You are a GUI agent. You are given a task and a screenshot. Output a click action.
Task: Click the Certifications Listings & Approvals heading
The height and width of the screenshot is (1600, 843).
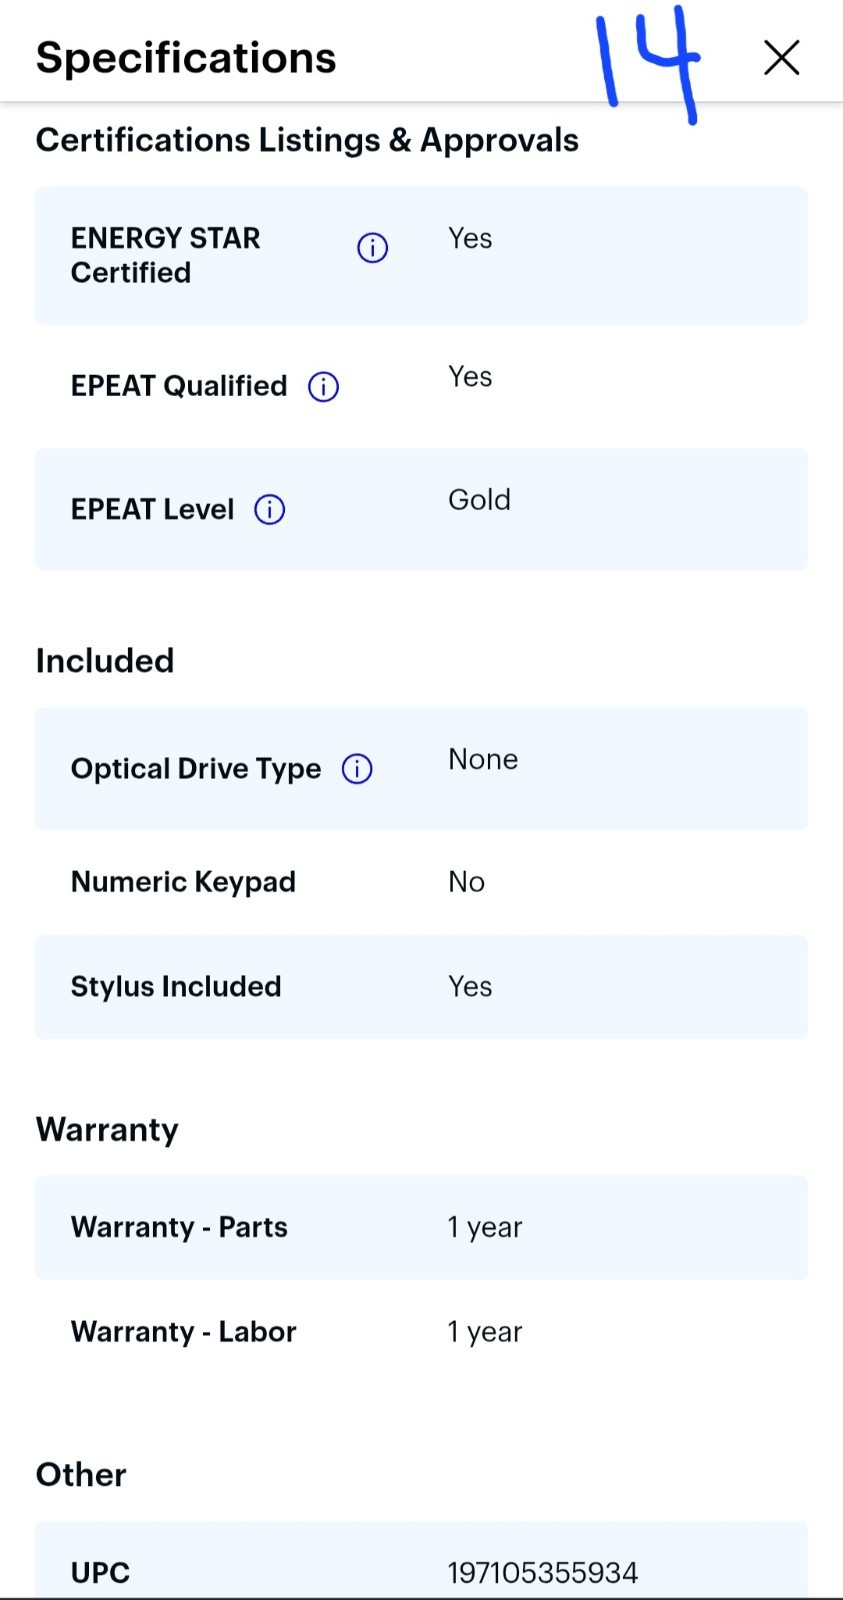(x=307, y=140)
